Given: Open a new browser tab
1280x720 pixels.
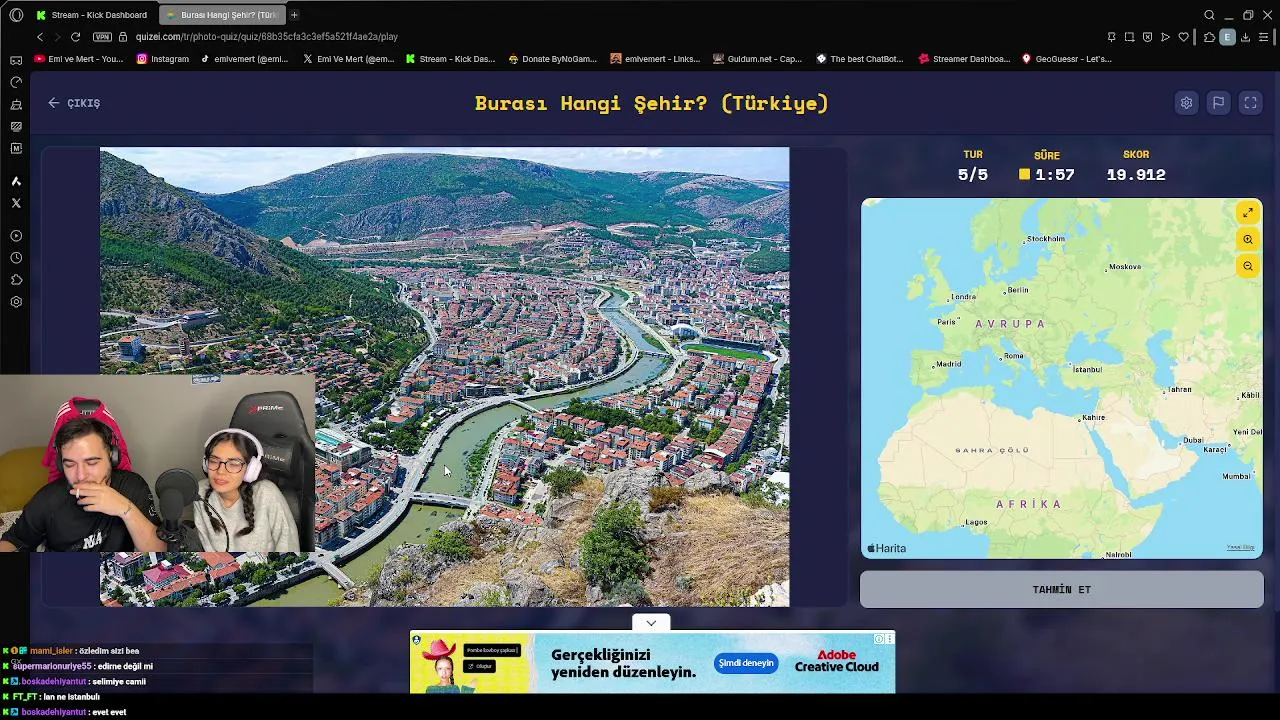Looking at the screenshot, I should (294, 15).
